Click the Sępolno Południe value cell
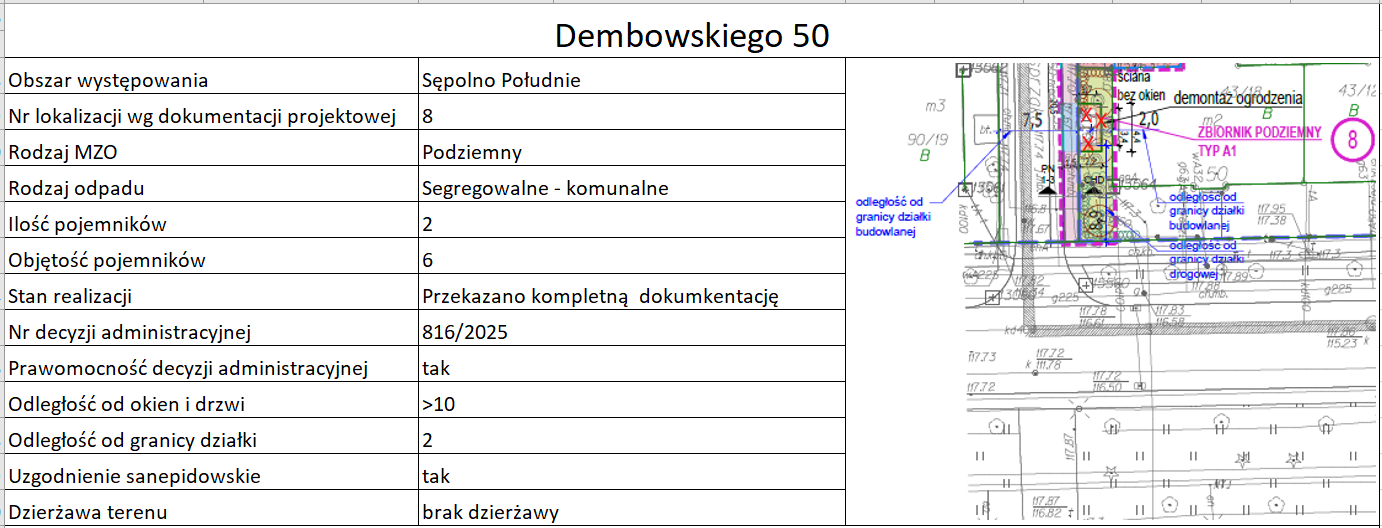Image resolution: width=1382 pixels, height=528 pixels. (501, 80)
